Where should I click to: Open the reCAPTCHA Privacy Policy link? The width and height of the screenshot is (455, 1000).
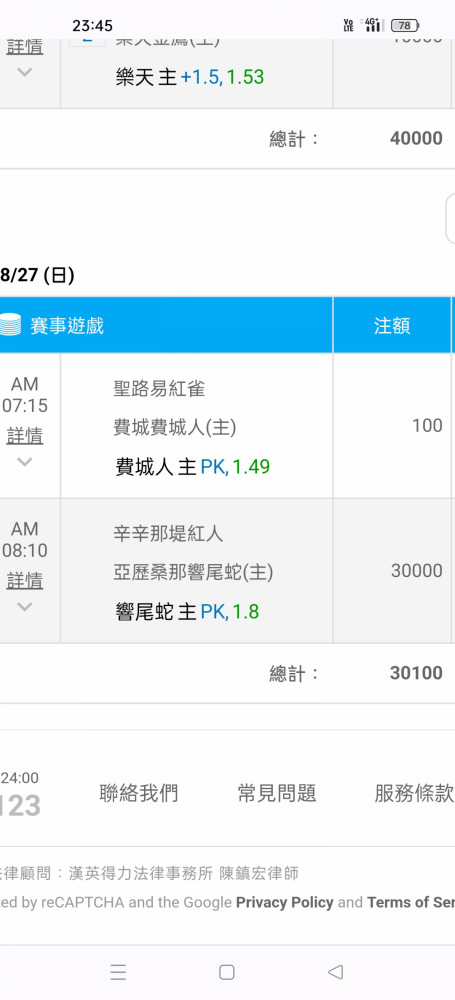point(285,902)
